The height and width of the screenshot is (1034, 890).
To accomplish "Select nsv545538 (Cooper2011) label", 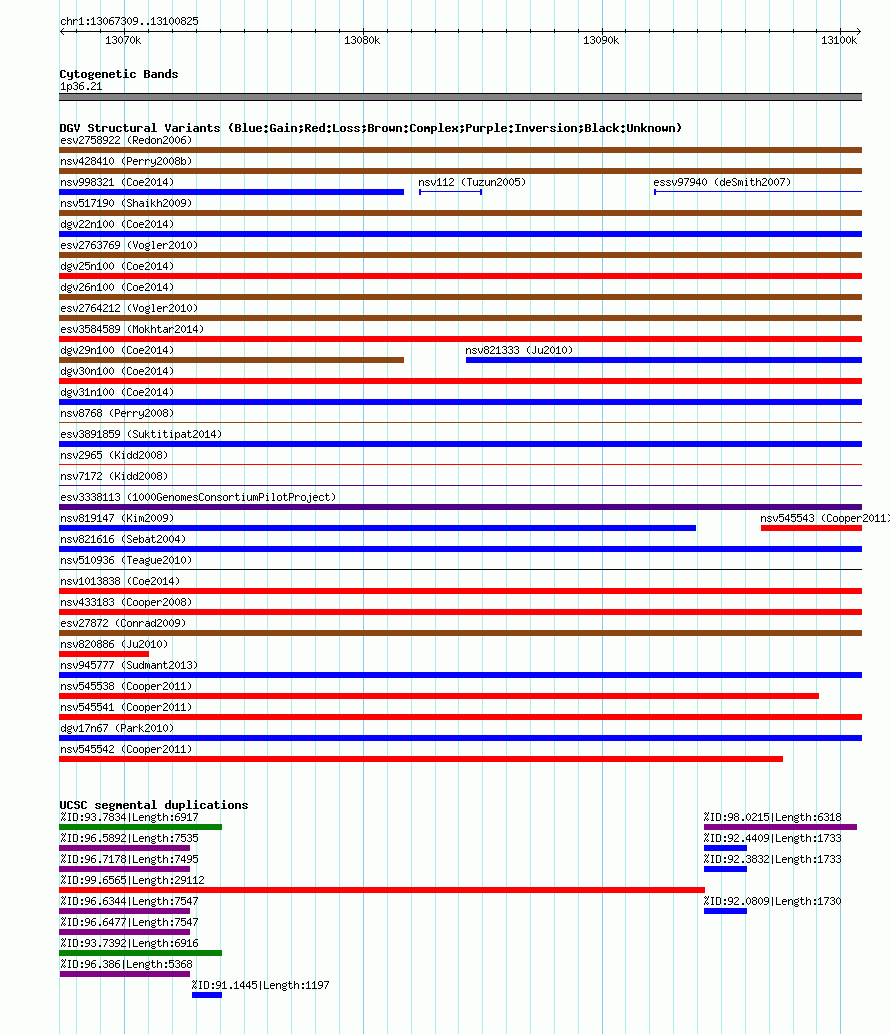I will (x=126, y=686).
